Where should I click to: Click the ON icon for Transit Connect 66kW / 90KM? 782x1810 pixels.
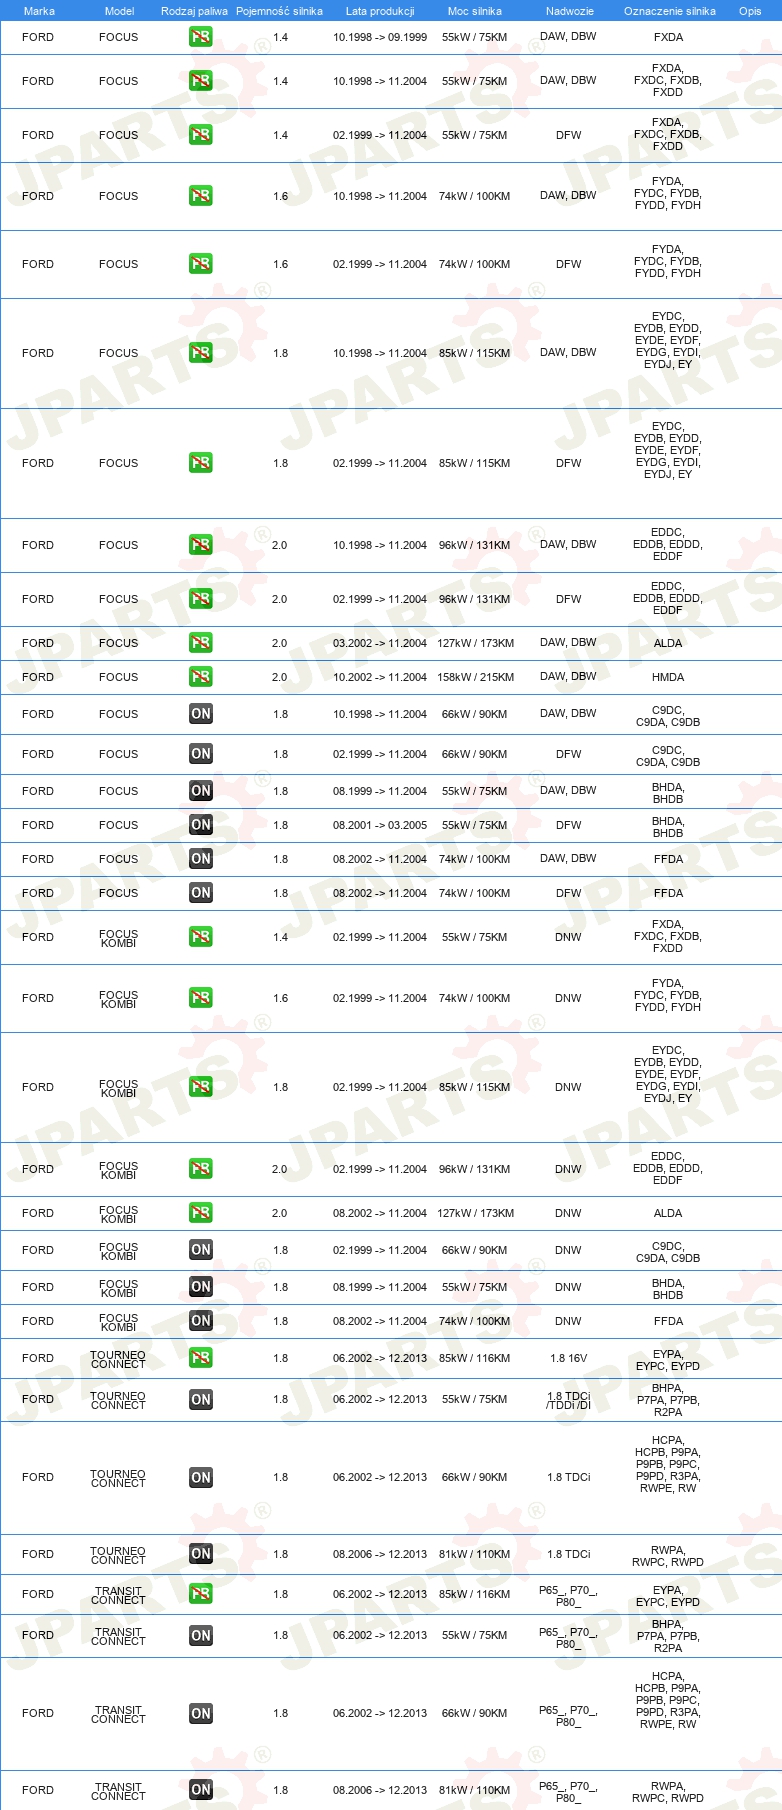(x=201, y=1714)
